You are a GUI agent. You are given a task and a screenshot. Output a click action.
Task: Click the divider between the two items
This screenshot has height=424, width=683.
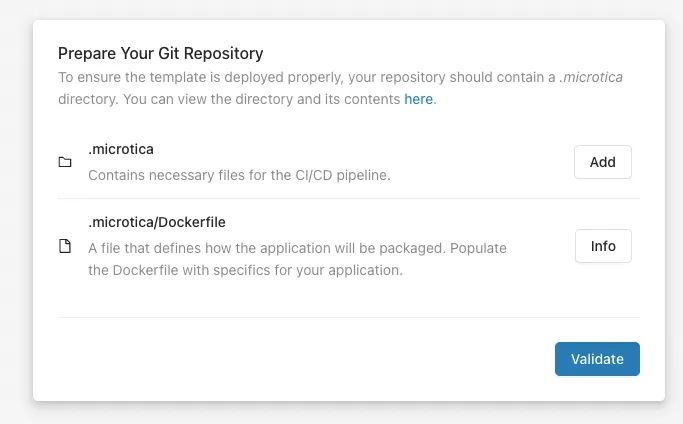click(348, 198)
